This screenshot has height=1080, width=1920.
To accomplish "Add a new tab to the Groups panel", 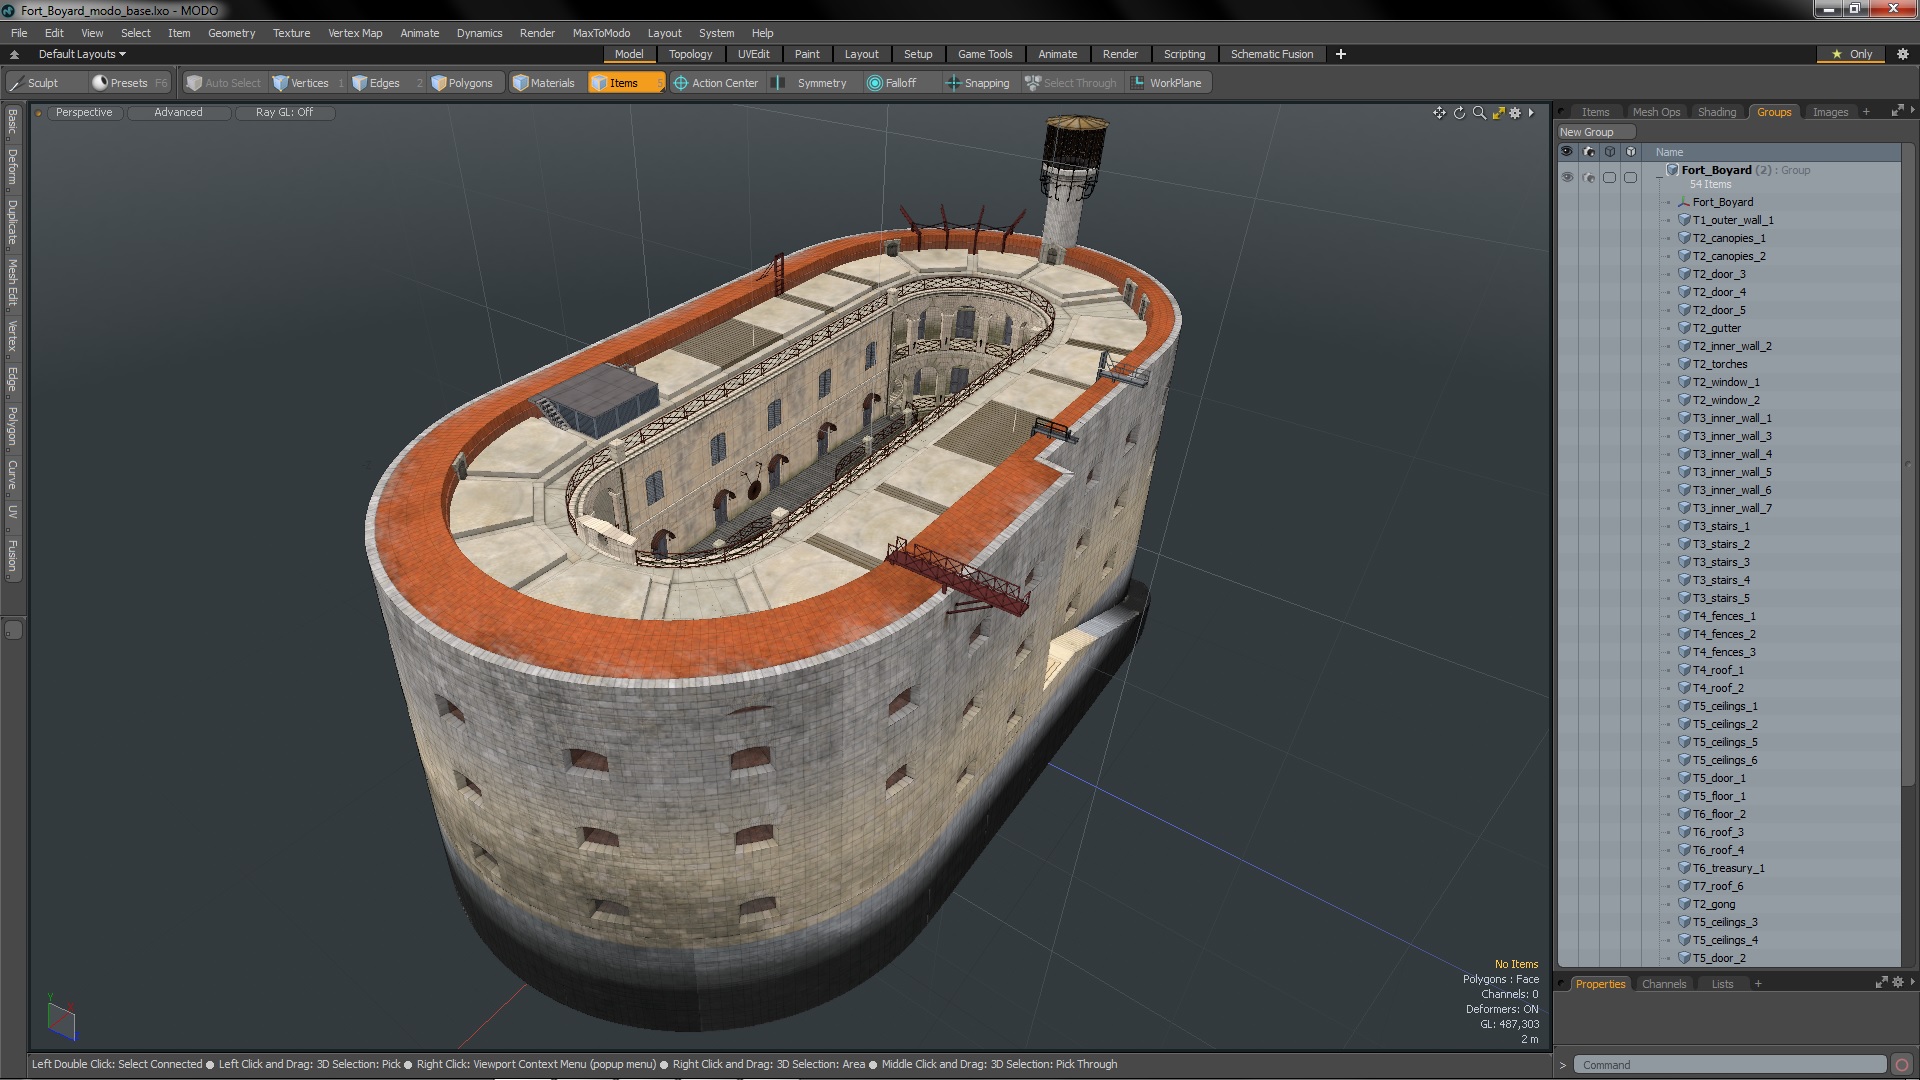I will click(1865, 112).
